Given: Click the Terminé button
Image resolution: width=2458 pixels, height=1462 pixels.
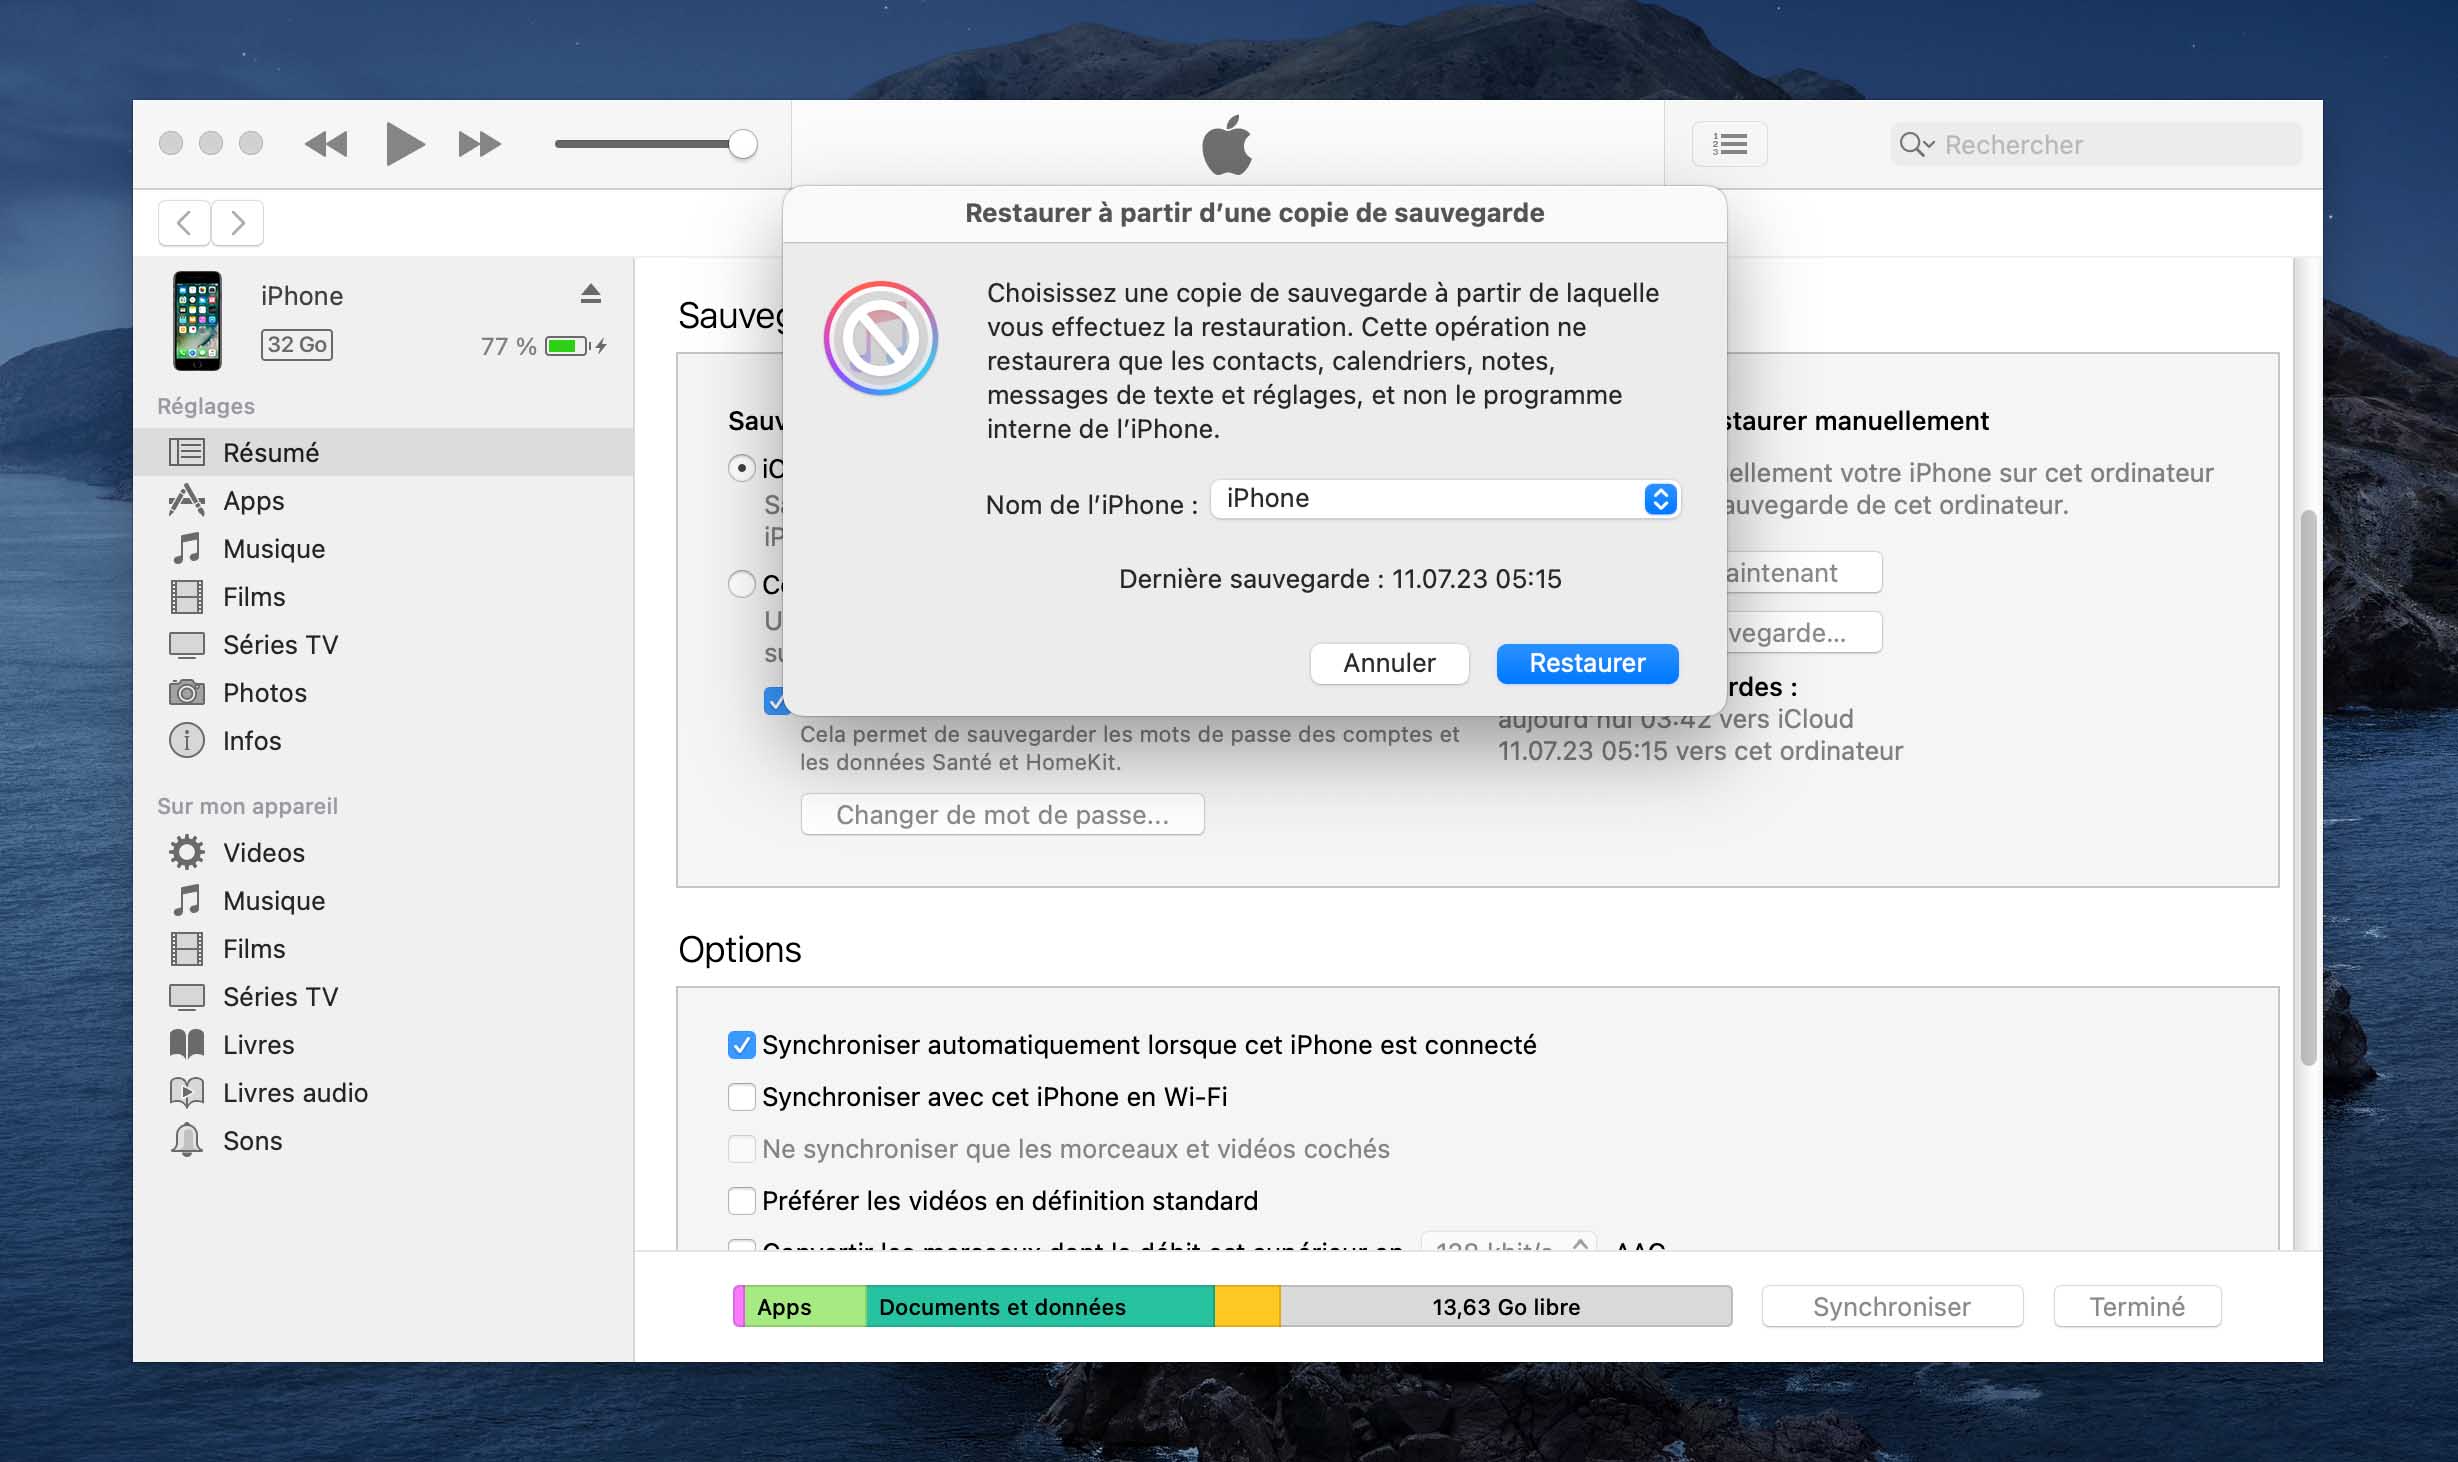Looking at the screenshot, I should tap(2137, 1306).
